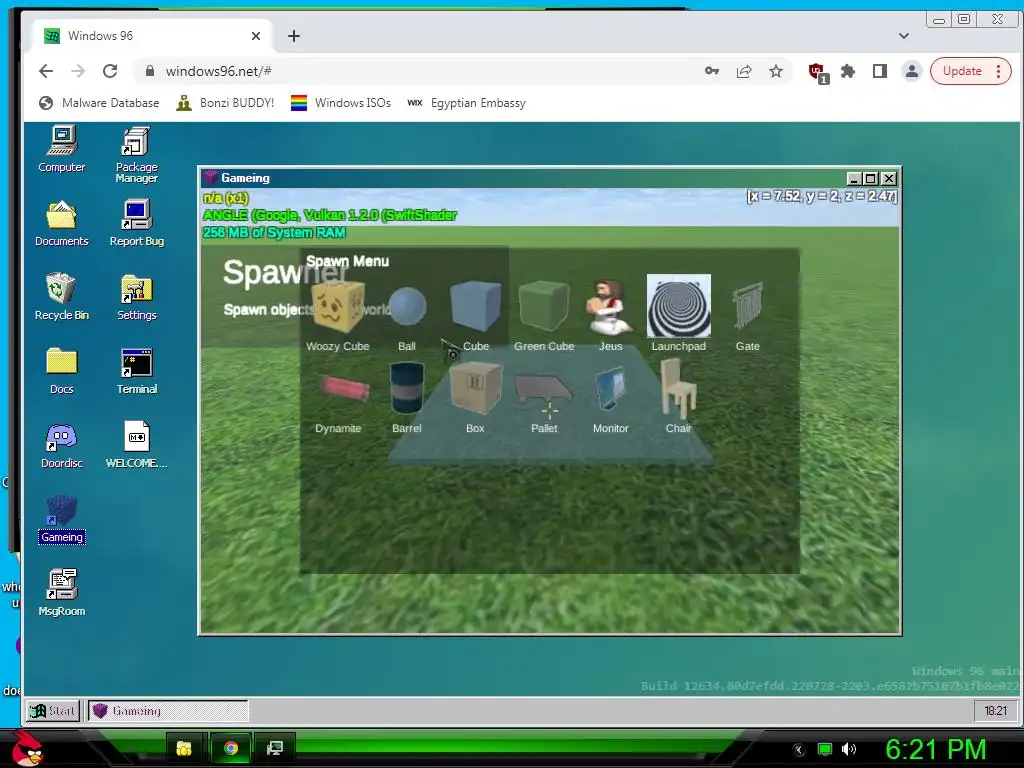This screenshot has width=1024, height=768.
Task: Open the Report Bug shortcut
Action: (x=136, y=223)
